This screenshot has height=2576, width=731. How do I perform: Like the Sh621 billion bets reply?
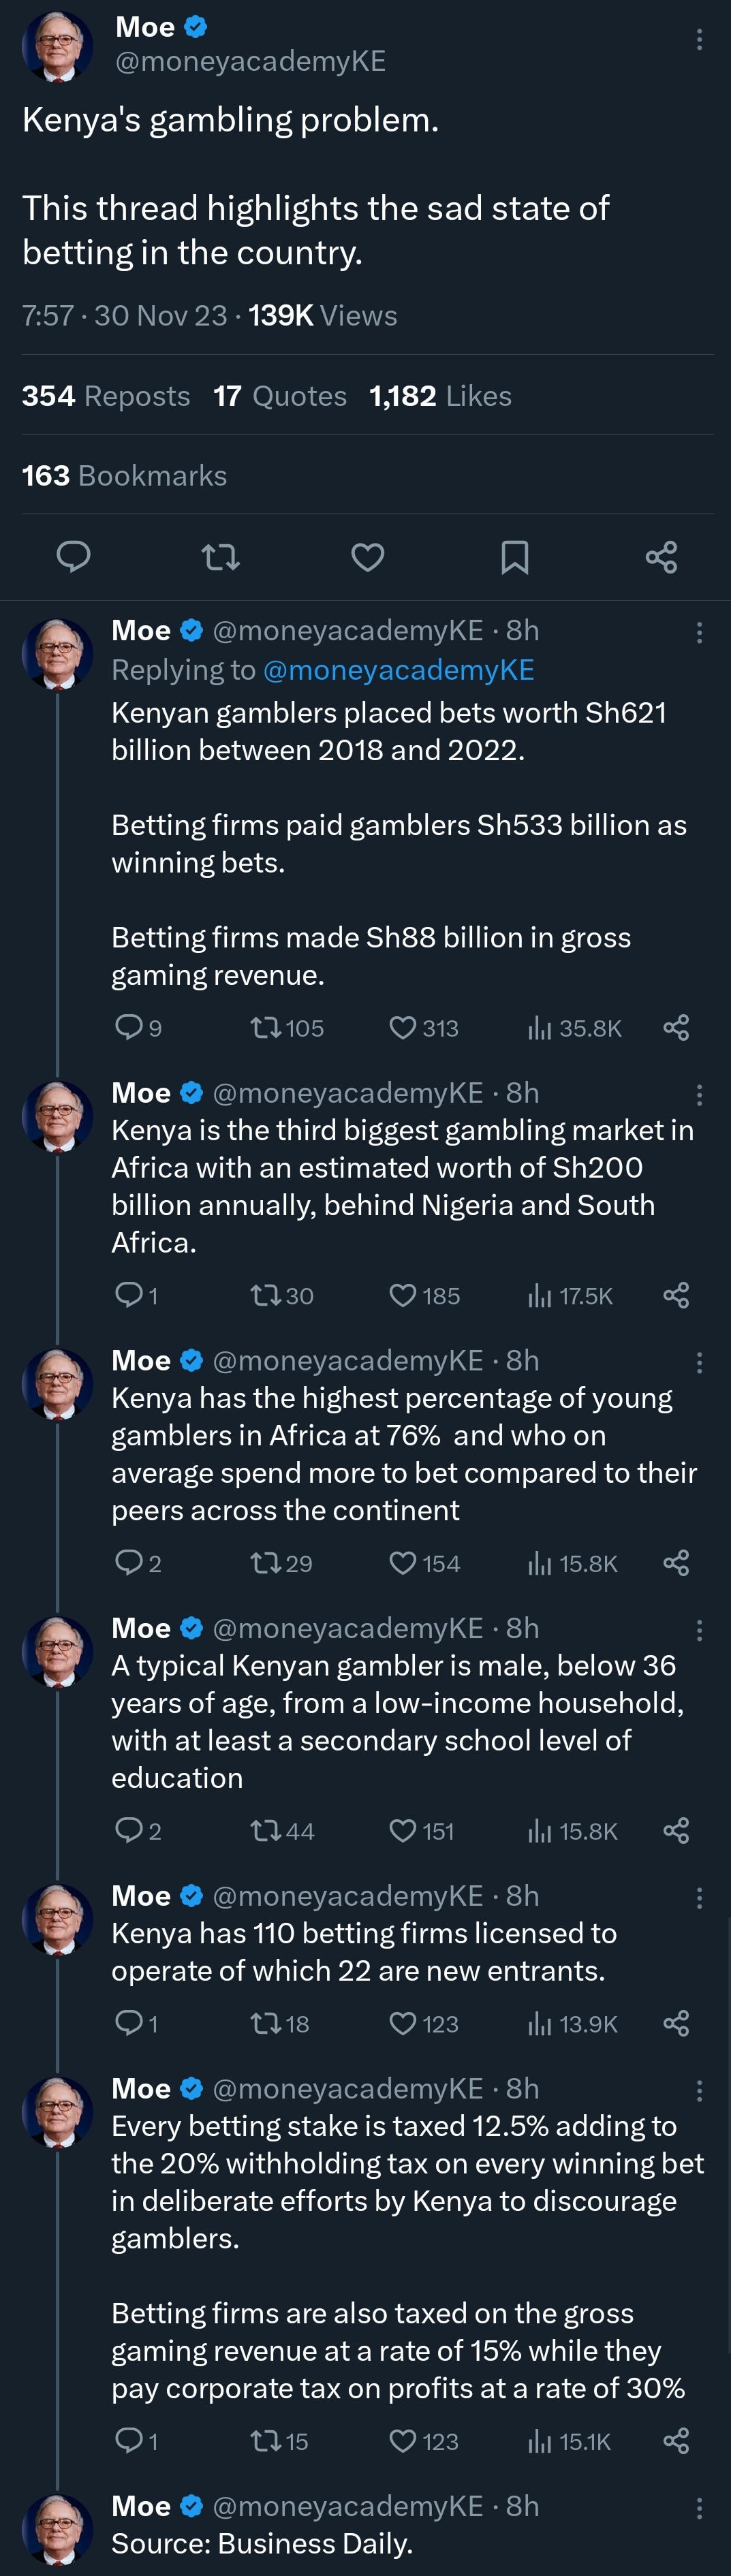tap(402, 1028)
